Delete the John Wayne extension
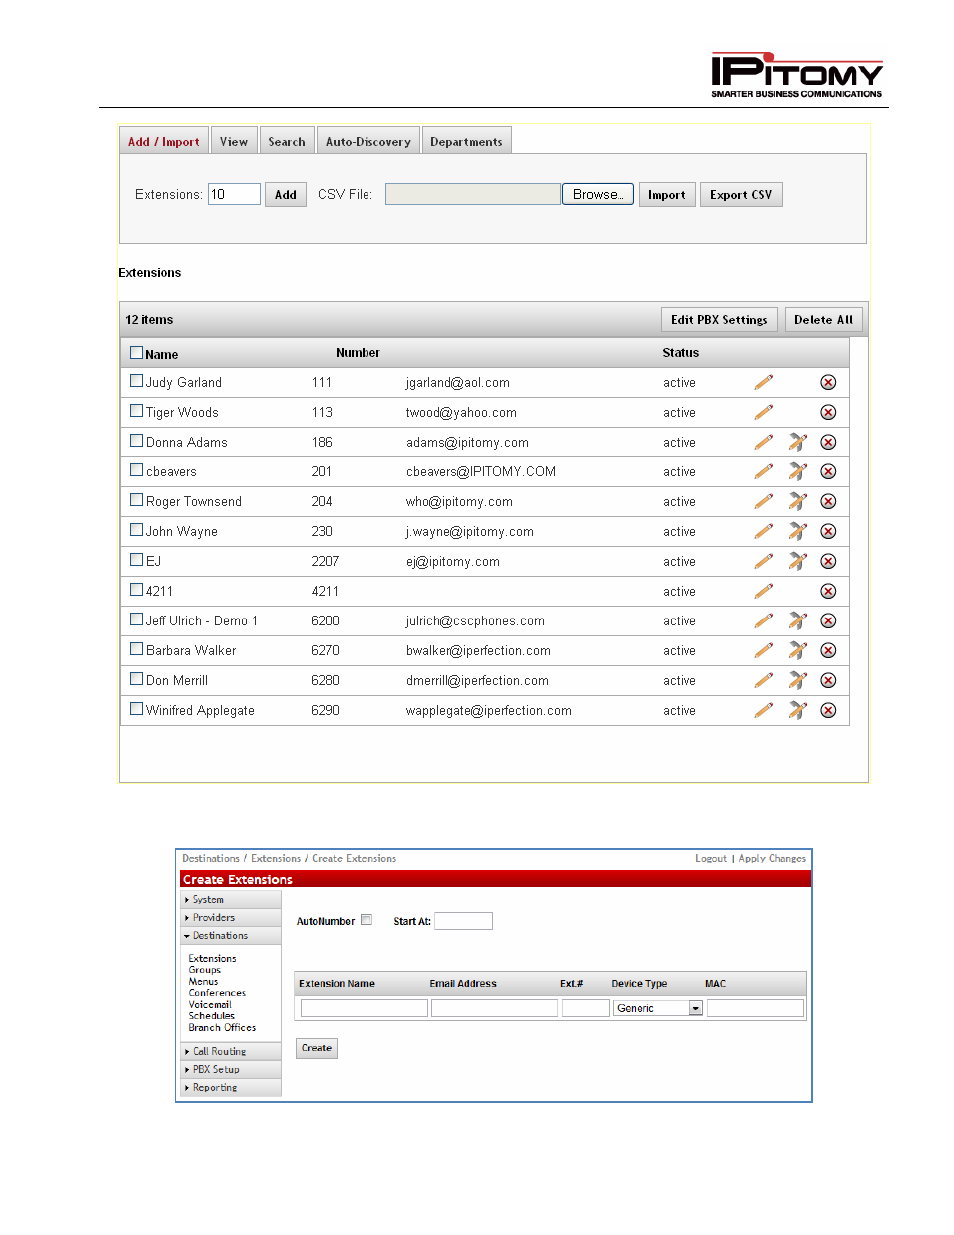Viewport: 954px width, 1235px height. click(x=828, y=531)
